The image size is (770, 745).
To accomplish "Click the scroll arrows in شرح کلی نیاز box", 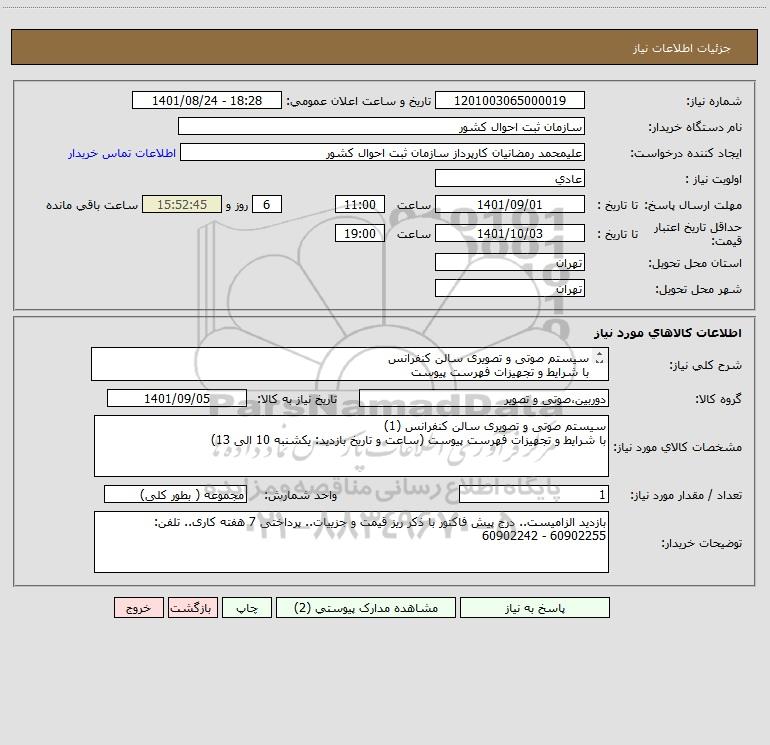I will [599, 359].
